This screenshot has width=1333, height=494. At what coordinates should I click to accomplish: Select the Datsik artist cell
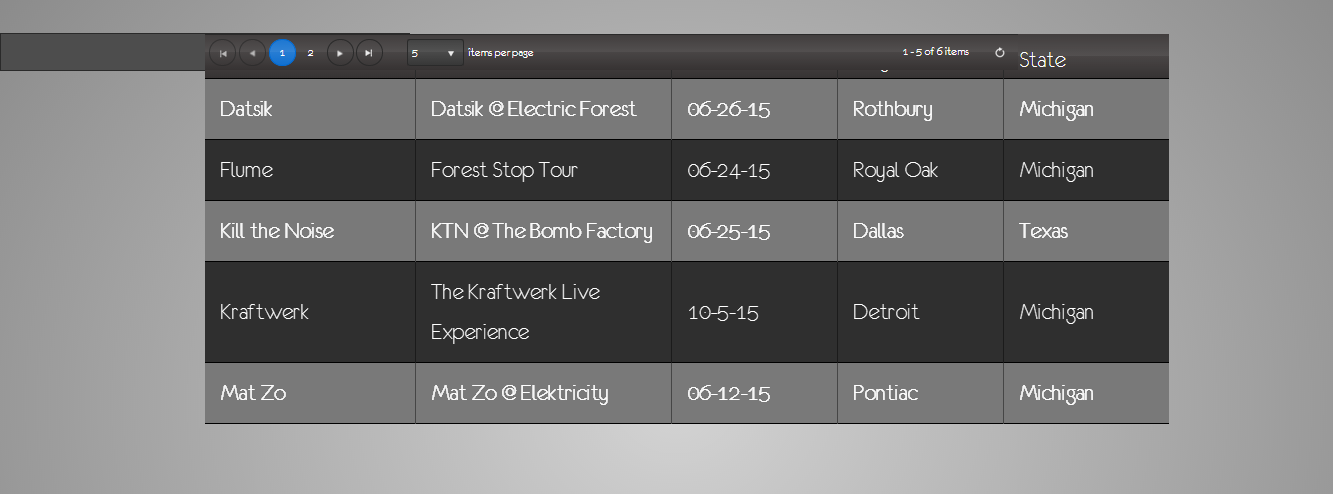[246, 109]
